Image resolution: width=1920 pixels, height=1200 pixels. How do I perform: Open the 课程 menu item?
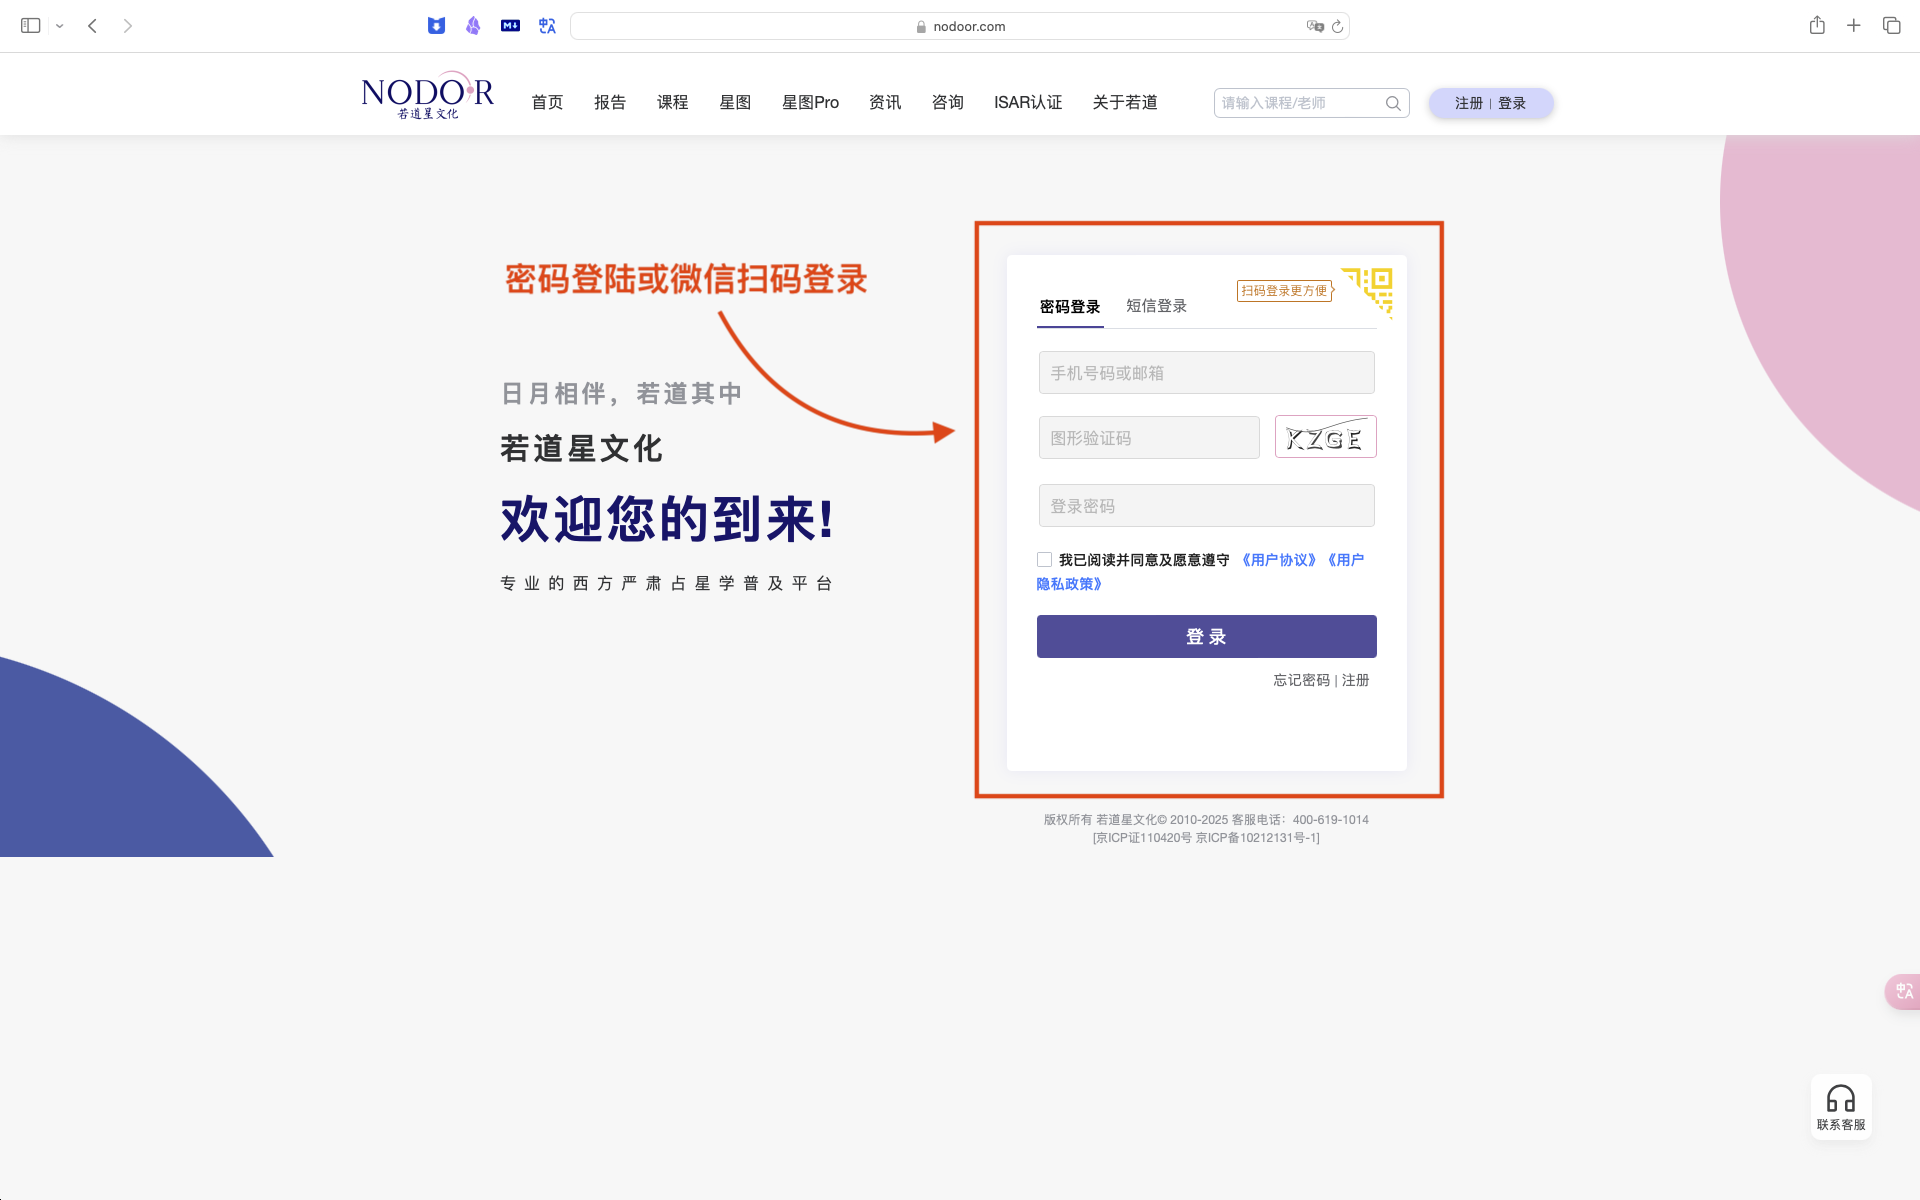672,102
